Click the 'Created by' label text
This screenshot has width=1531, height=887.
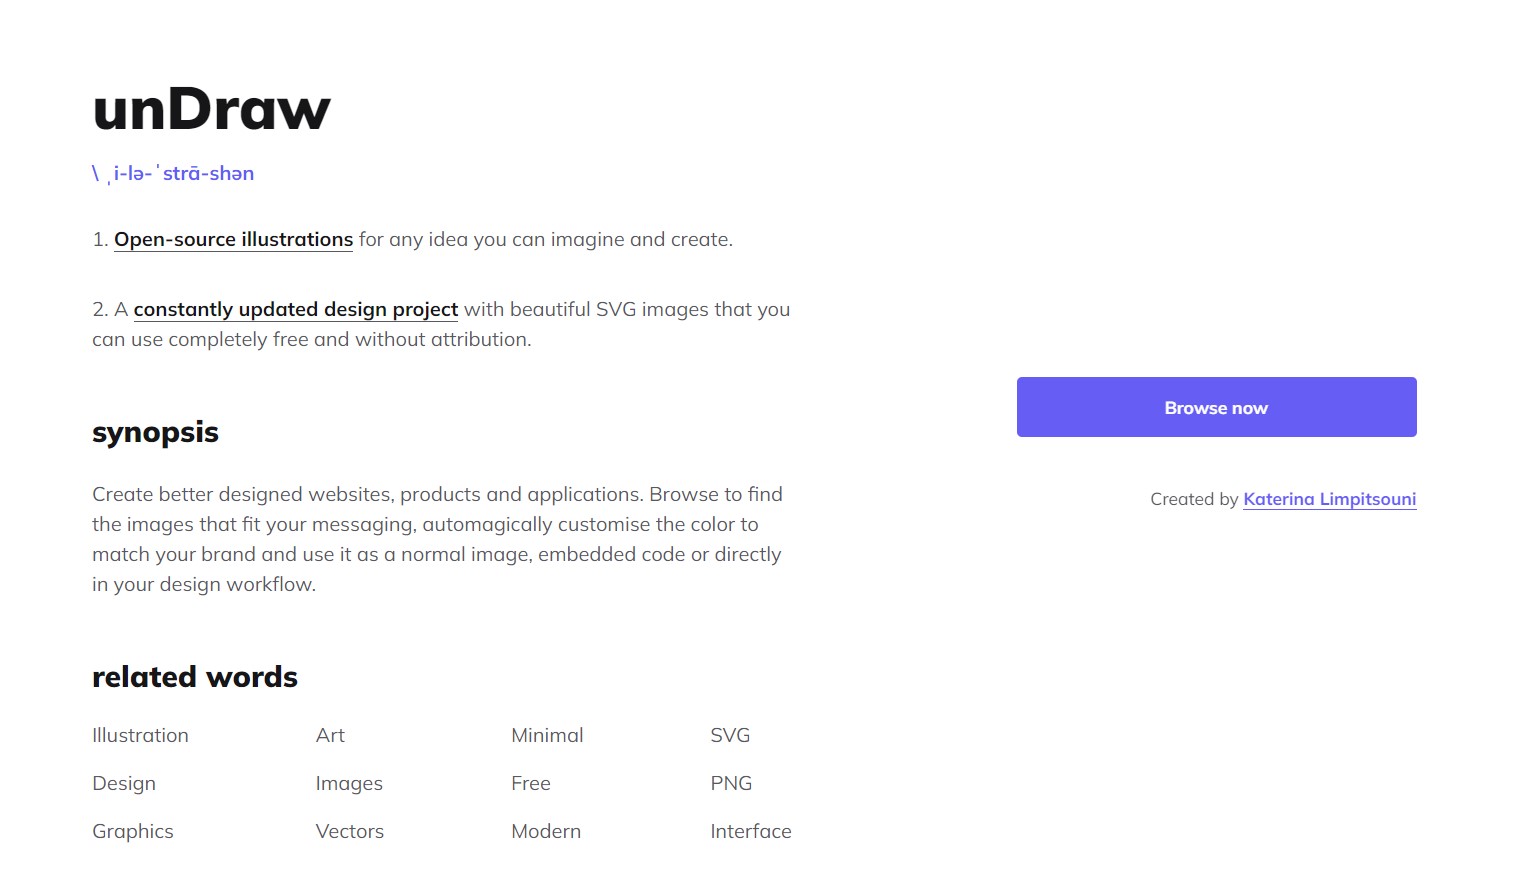click(1194, 499)
